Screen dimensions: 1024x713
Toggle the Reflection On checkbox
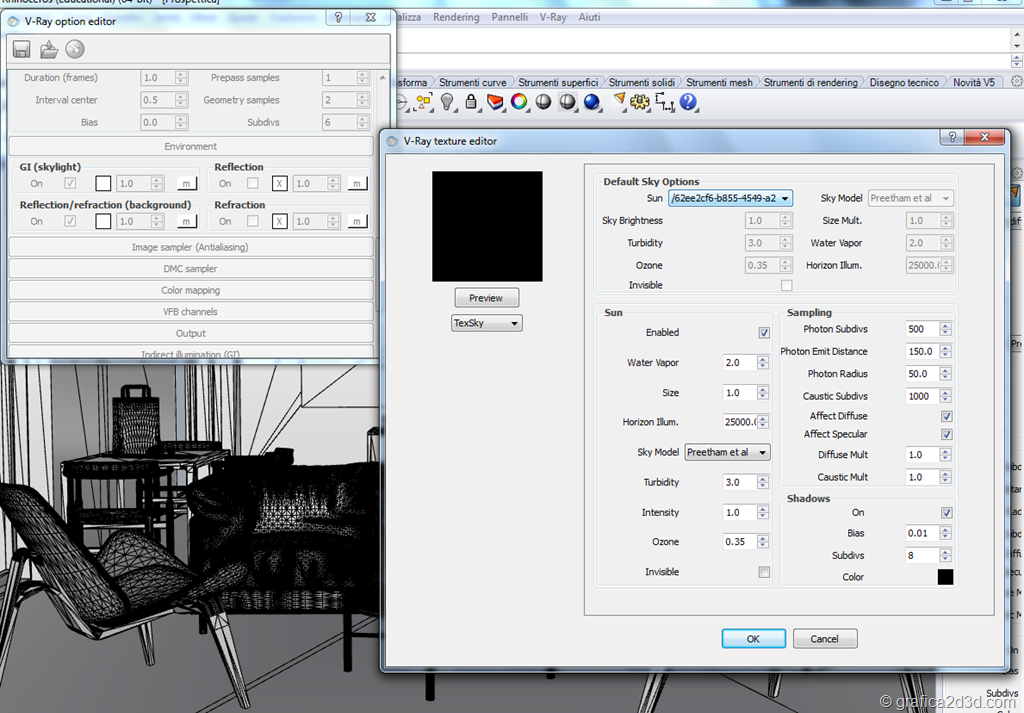click(253, 183)
